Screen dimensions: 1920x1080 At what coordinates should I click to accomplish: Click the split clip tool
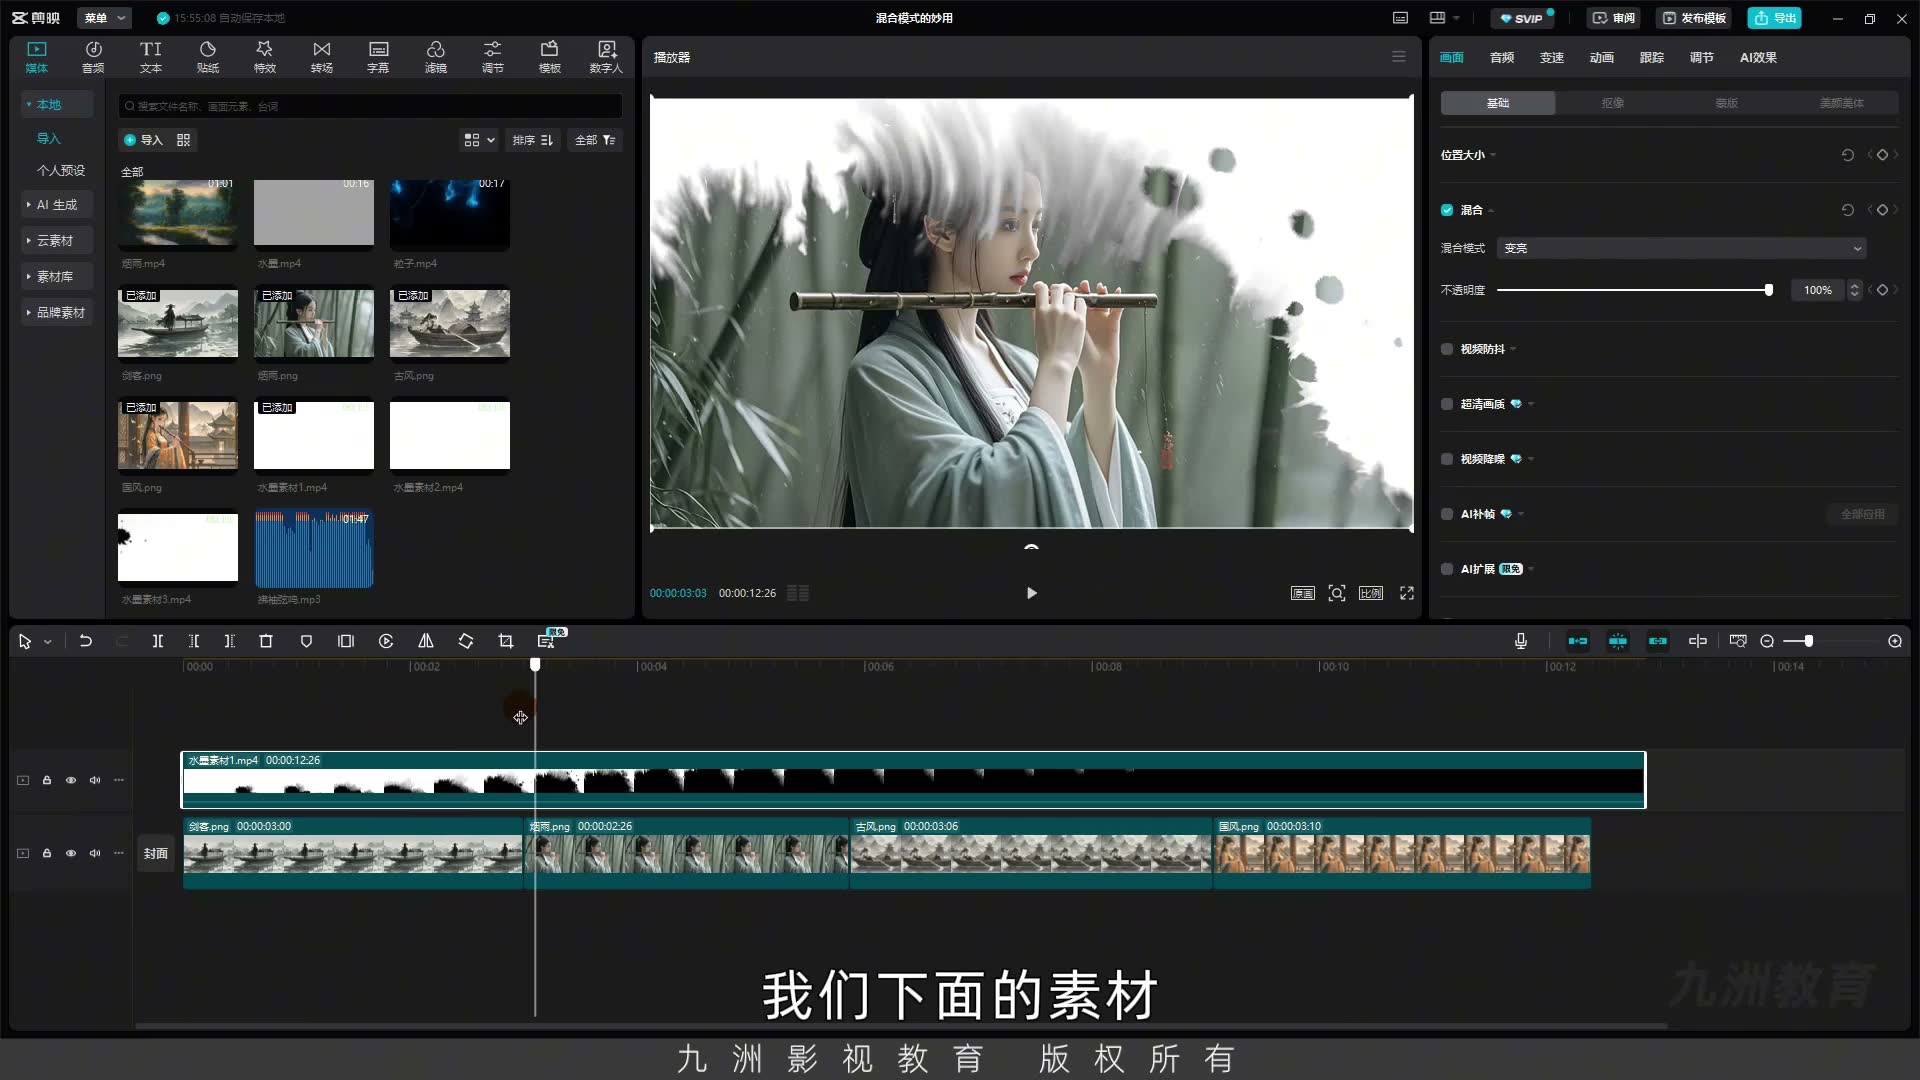[x=157, y=641]
